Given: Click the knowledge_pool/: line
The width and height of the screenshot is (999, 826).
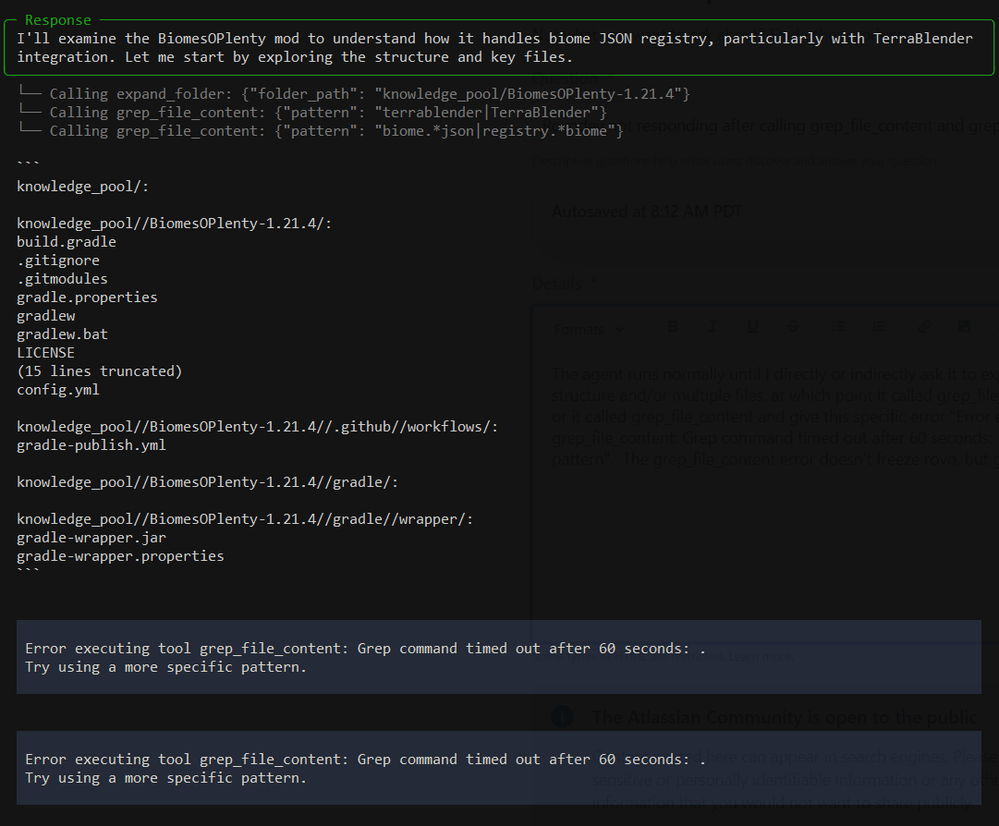Looking at the screenshot, I should click(82, 187).
